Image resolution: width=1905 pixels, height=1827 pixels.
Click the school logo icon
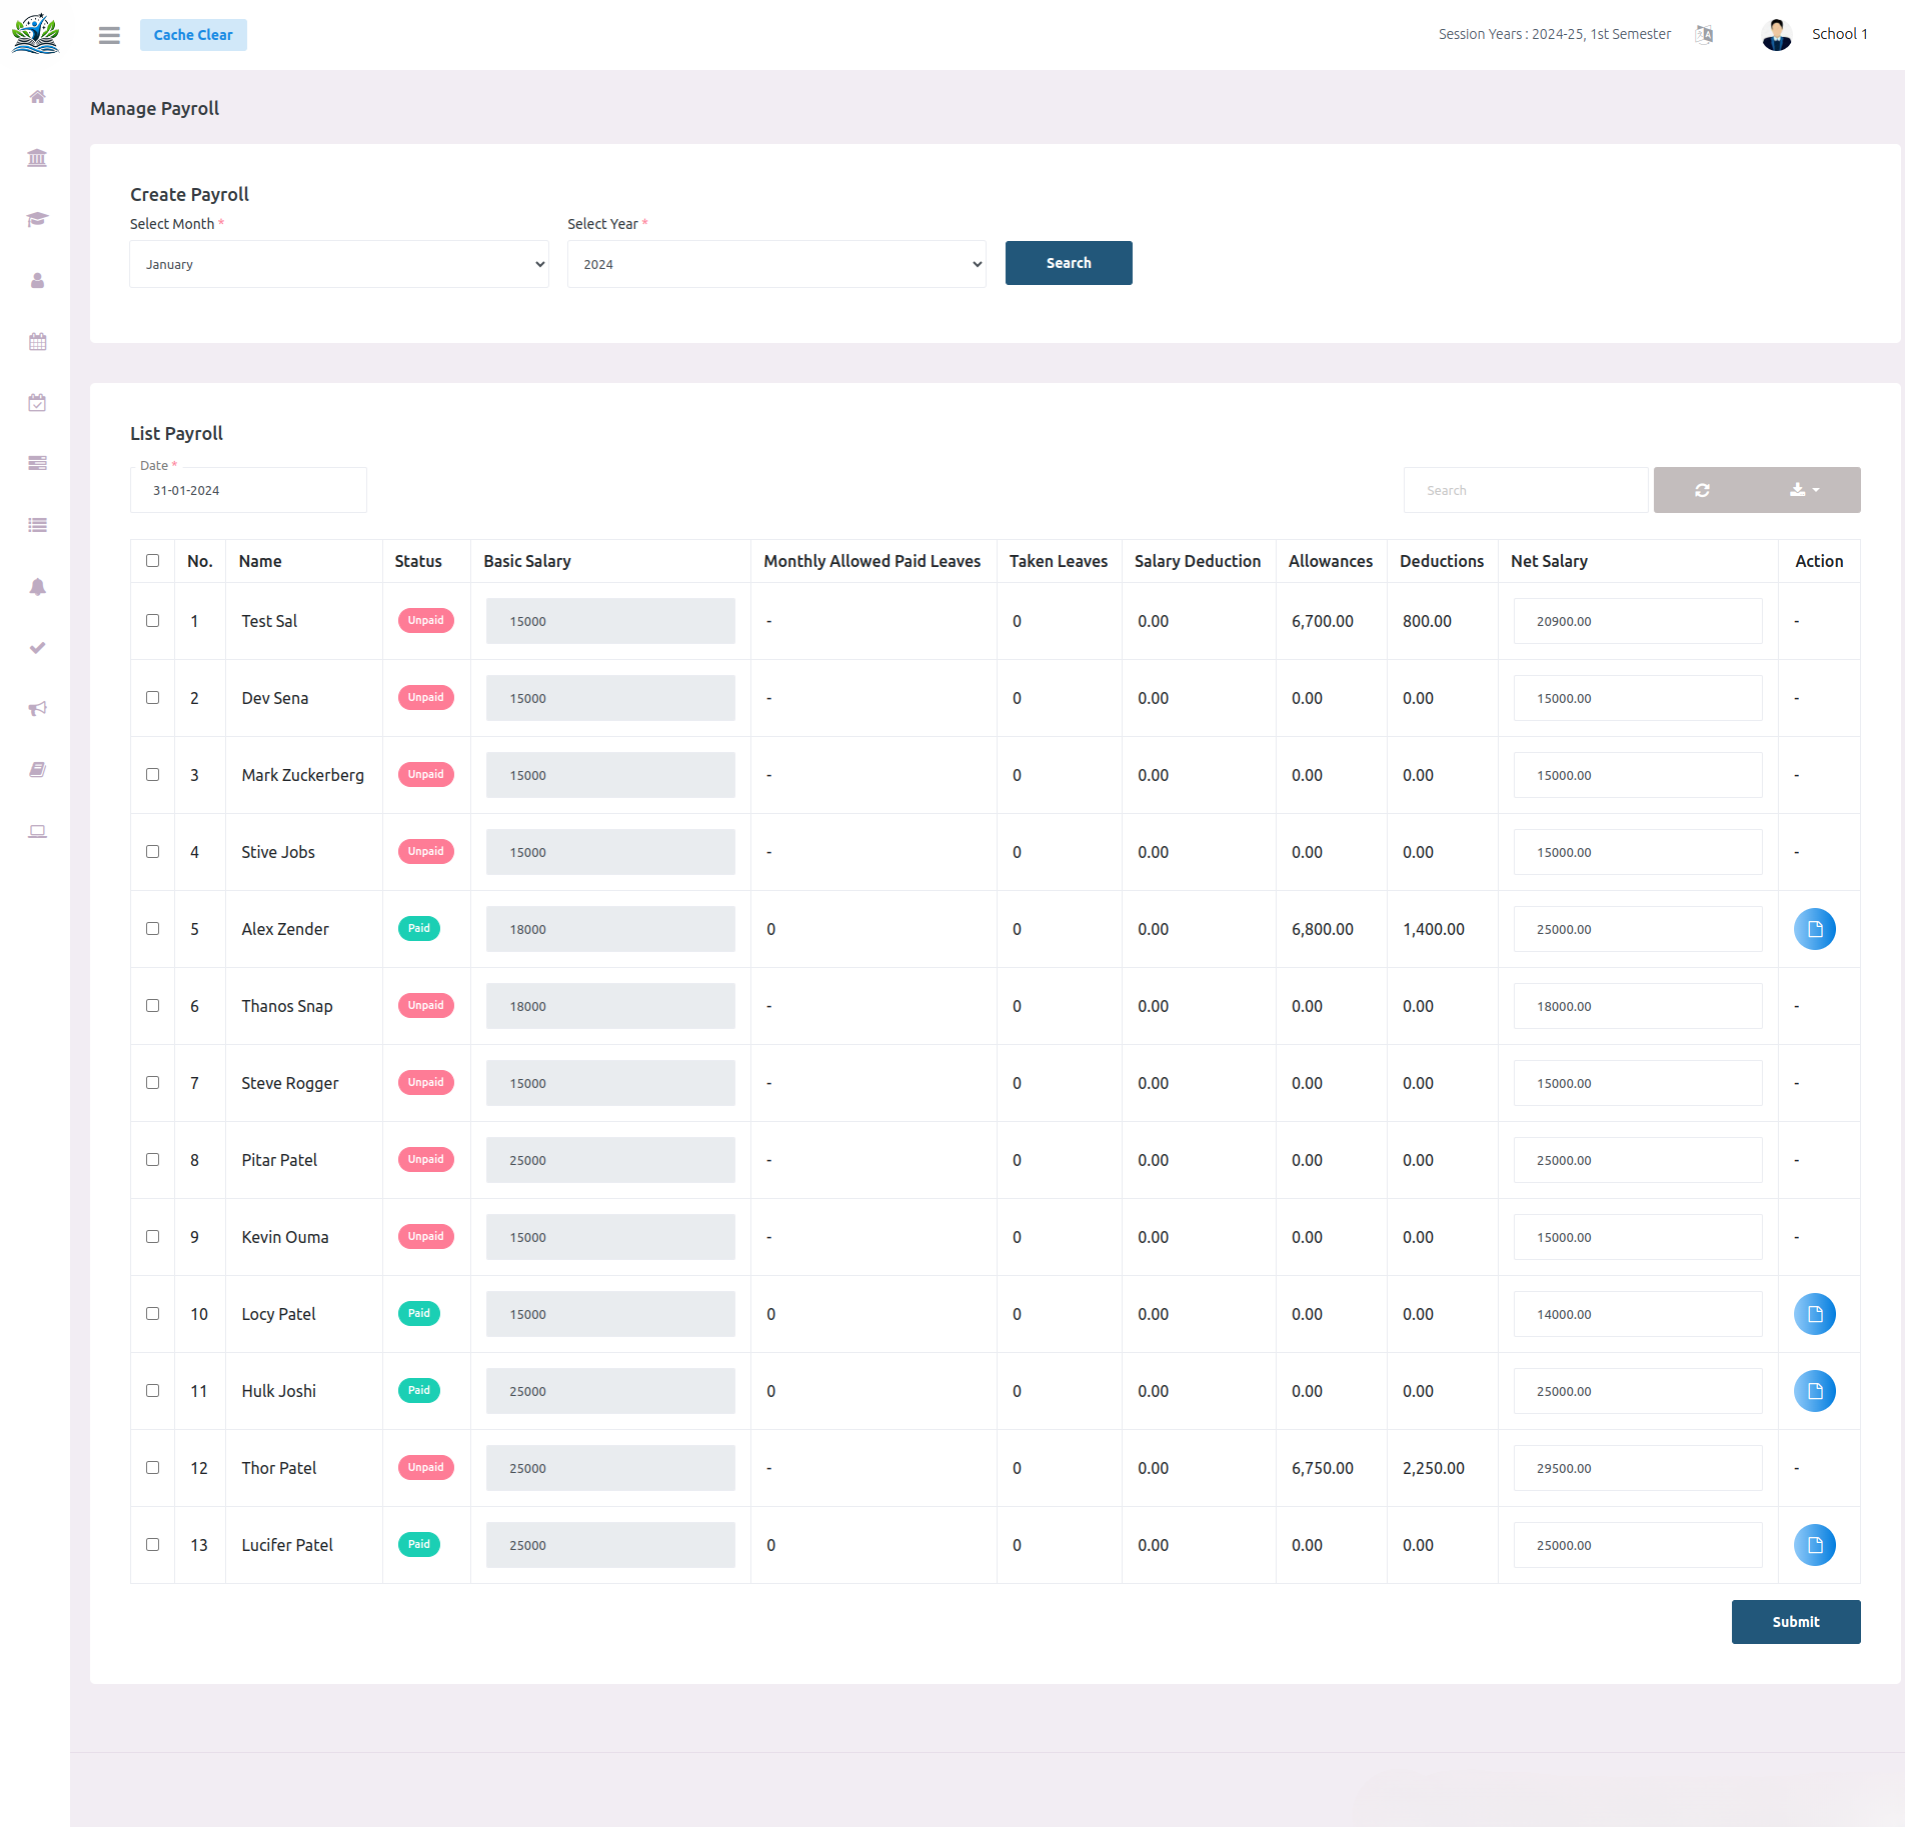(35, 34)
